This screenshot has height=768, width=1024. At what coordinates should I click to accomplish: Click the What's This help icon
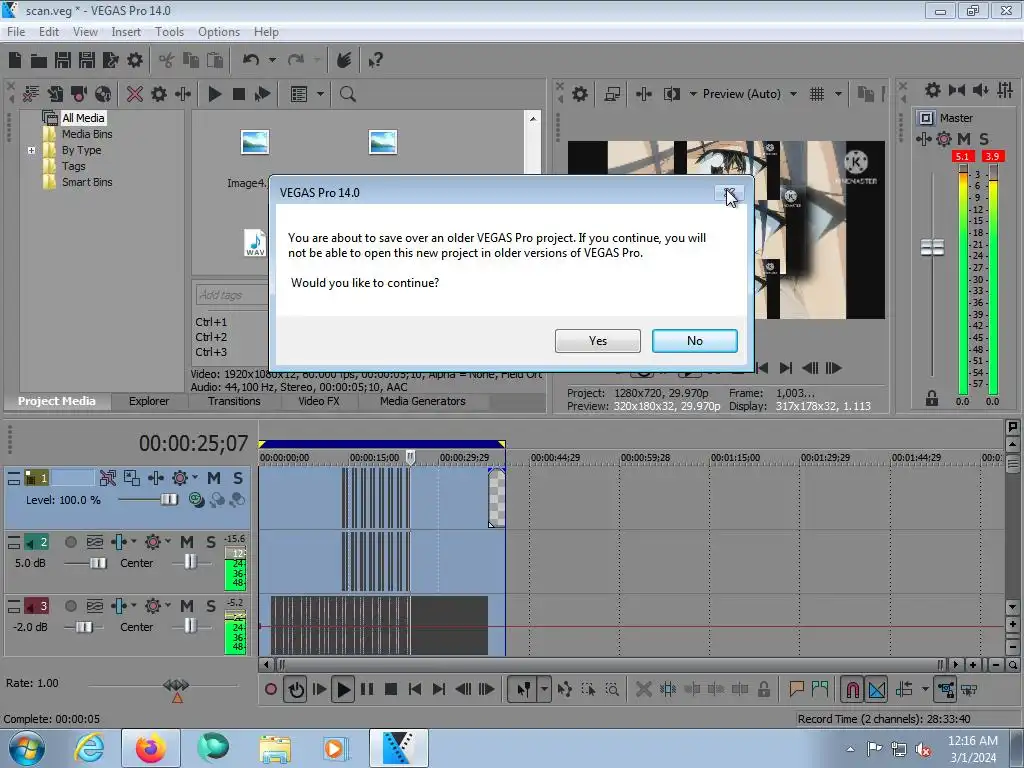(375, 61)
